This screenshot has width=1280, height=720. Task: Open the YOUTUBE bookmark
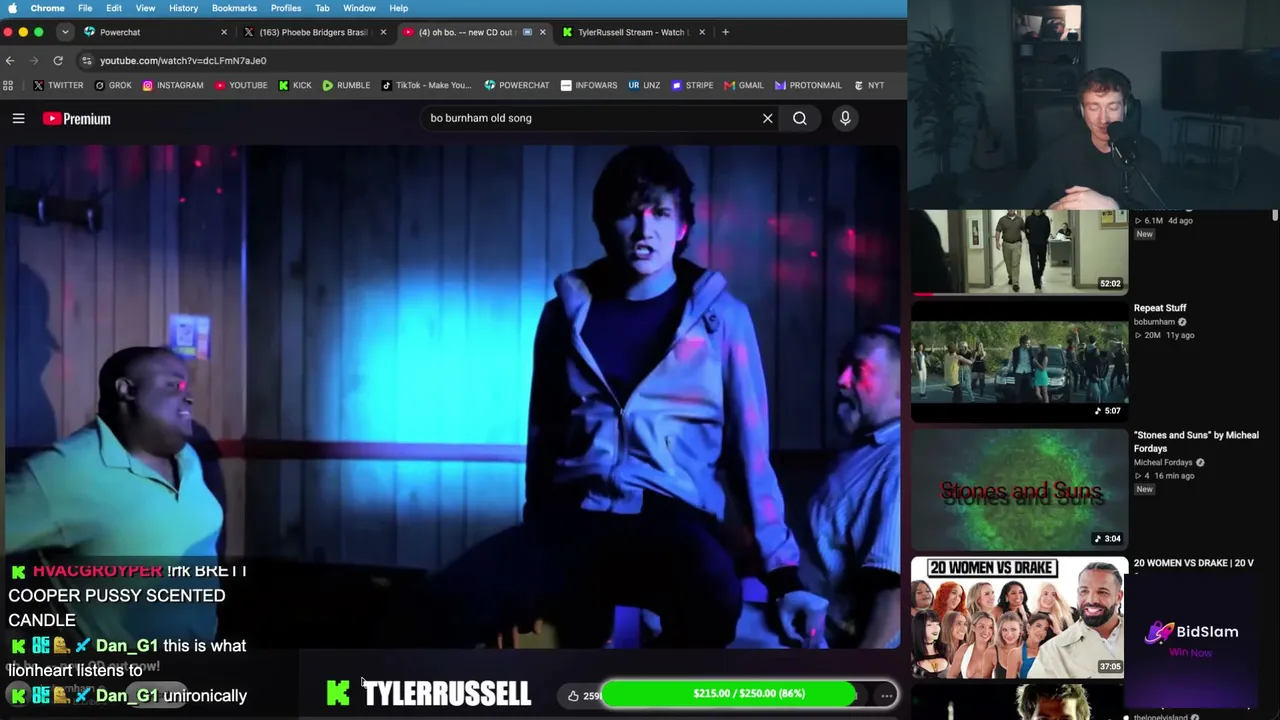(241, 85)
